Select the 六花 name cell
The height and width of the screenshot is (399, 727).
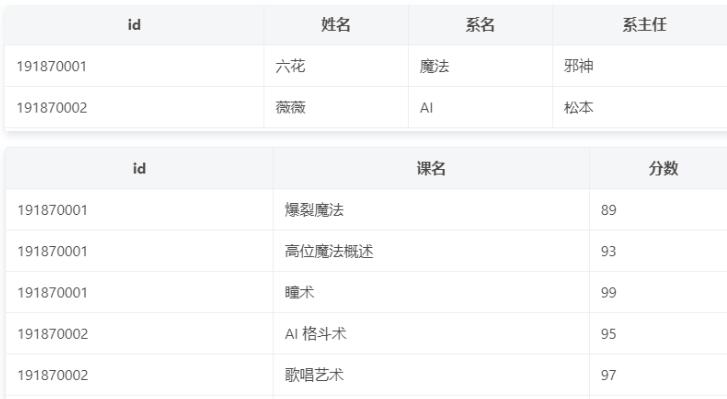(336, 66)
